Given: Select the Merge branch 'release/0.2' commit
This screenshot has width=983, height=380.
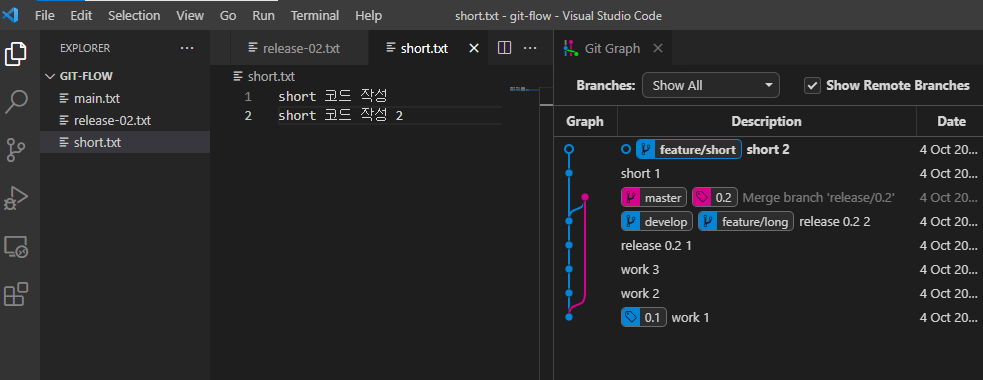Looking at the screenshot, I should [x=769, y=198].
